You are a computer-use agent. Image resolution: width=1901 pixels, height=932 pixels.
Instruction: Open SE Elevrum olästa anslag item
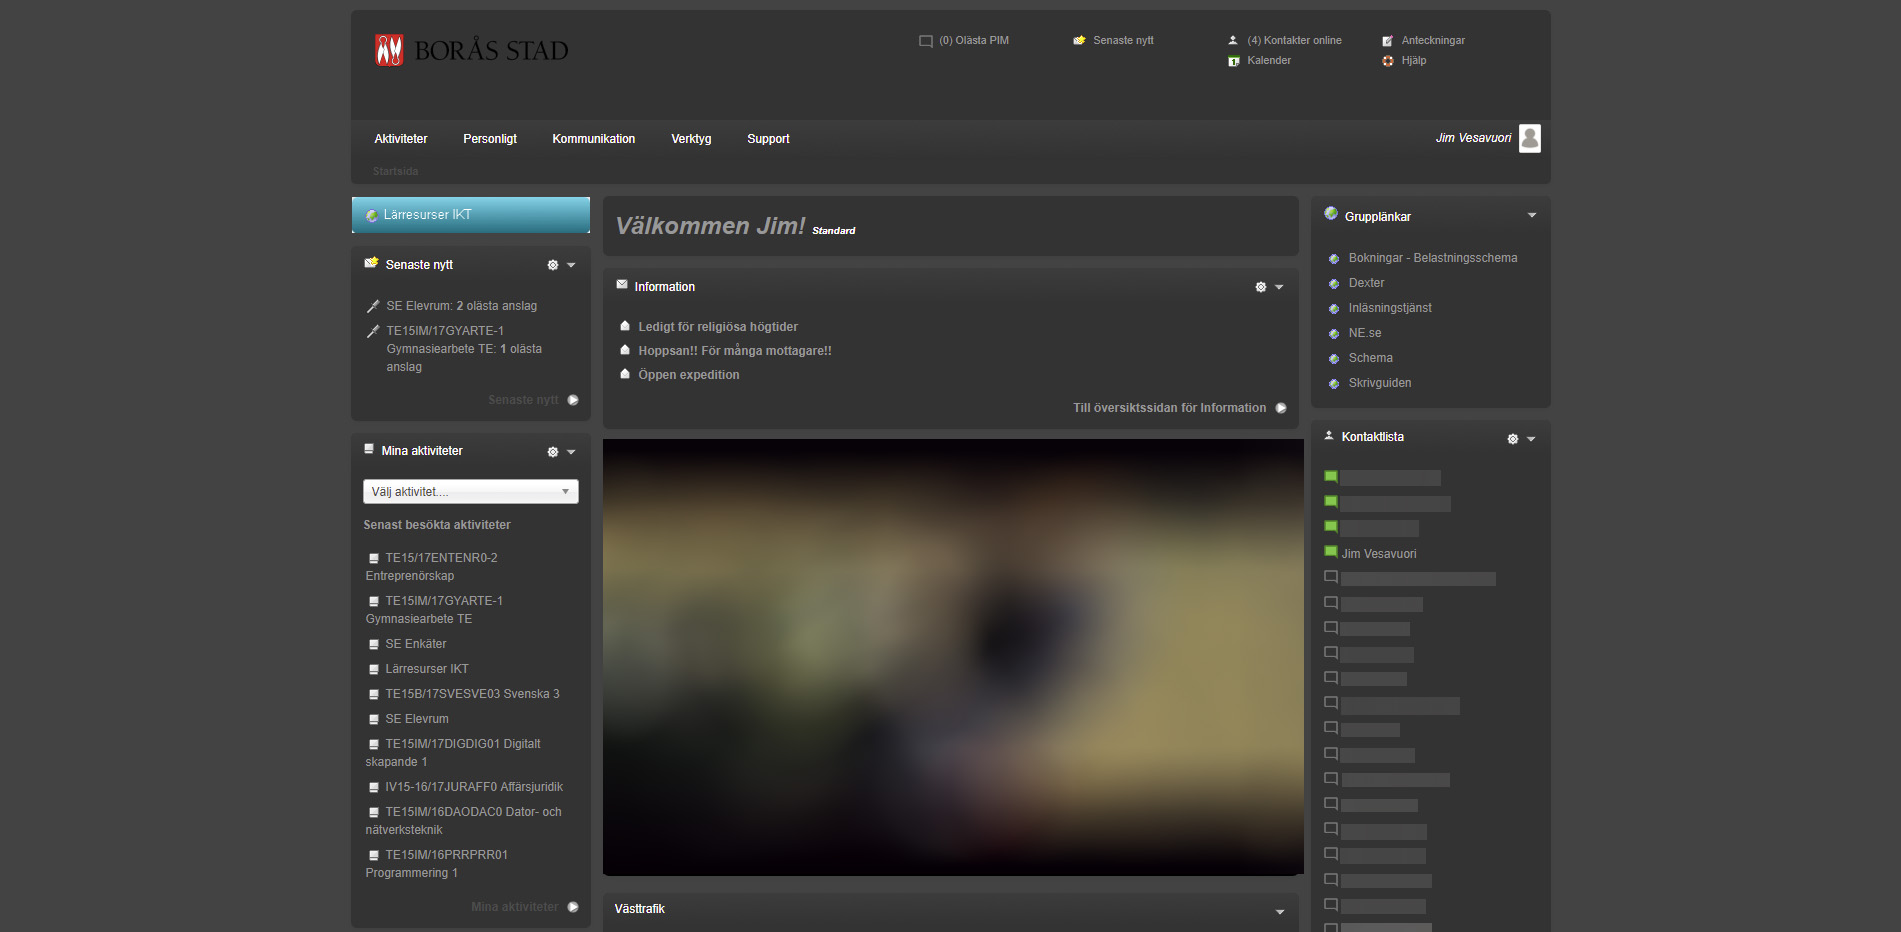(x=462, y=306)
